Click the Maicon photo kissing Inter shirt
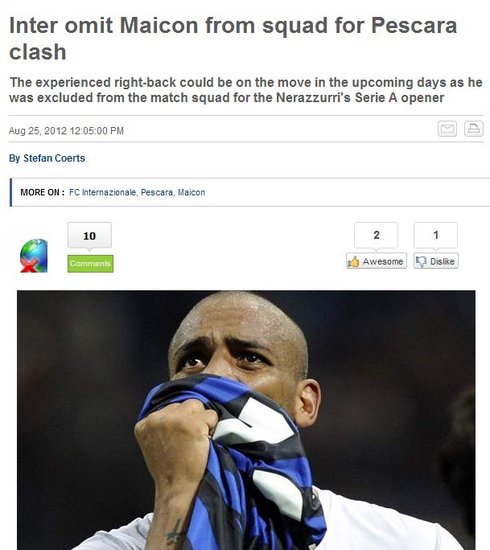The width and height of the screenshot is (490, 550). (x=246, y=420)
